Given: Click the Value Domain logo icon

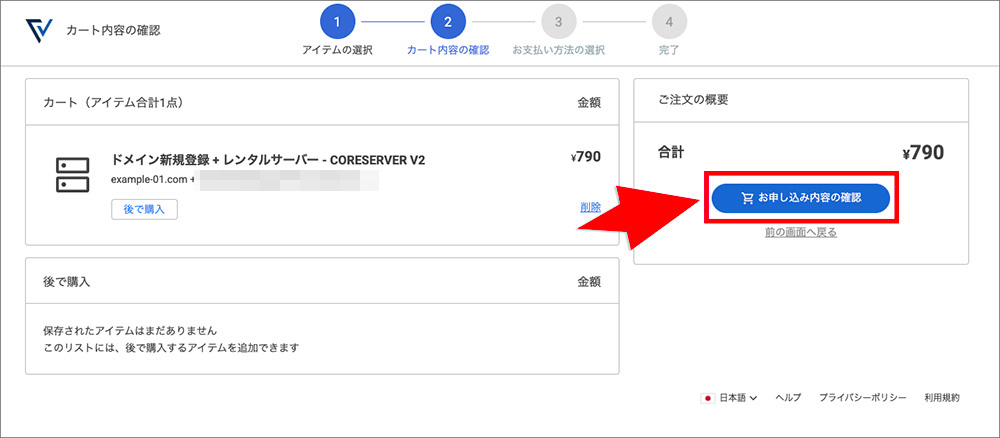Looking at the screenshot, I should click(38, 30).
